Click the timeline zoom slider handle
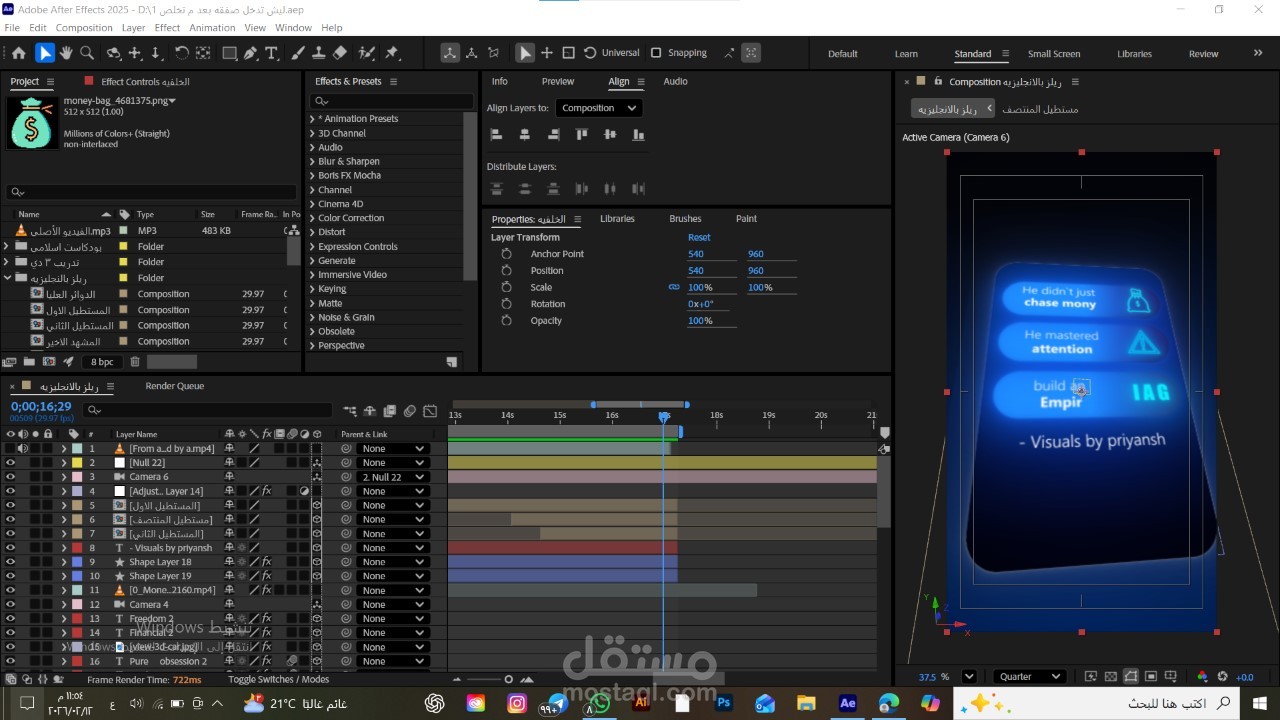The height and width of the screenshot is (720, 1280). tap(508, 679)
